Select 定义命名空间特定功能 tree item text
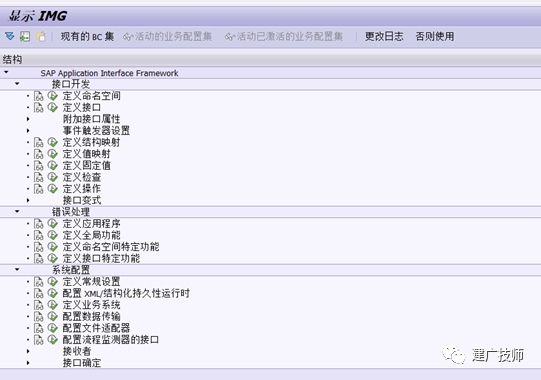The image size is (541, 380). pos(111,247)
